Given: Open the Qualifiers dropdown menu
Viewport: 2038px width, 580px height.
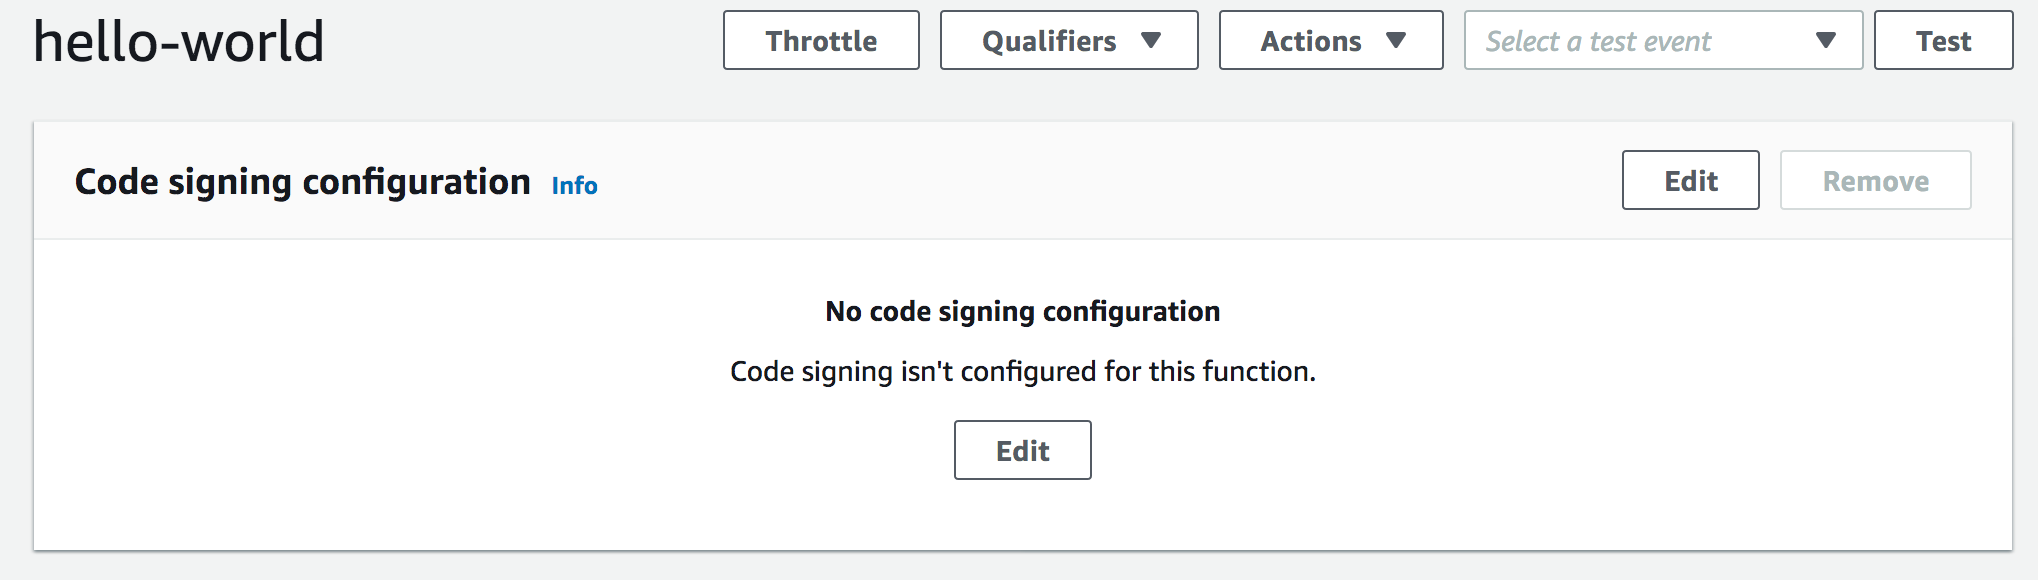Looking at the screenshot, I should 1068,41.
